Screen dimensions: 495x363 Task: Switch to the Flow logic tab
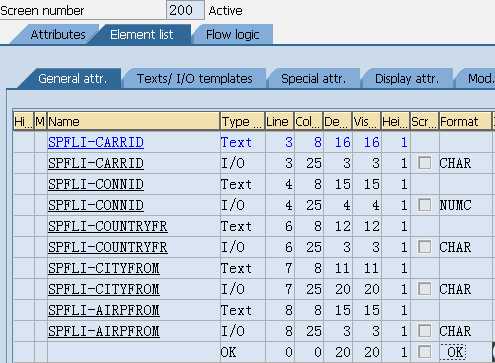click(x=232, y=35)
